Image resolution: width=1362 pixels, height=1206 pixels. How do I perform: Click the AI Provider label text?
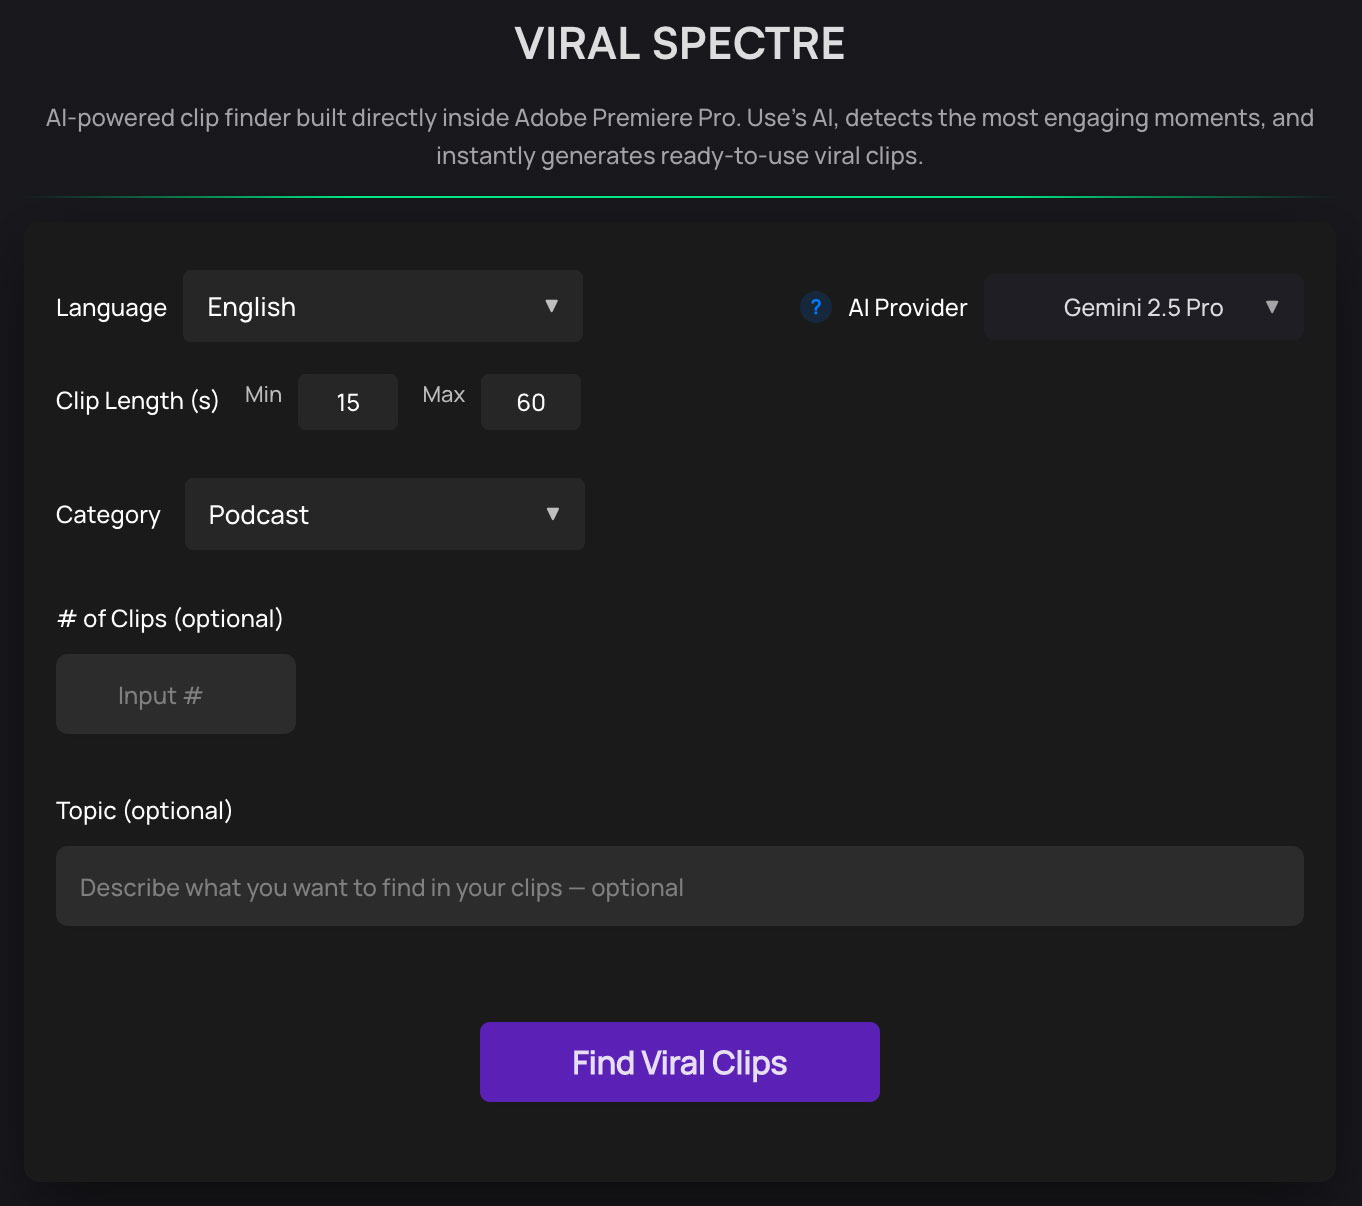907,307
